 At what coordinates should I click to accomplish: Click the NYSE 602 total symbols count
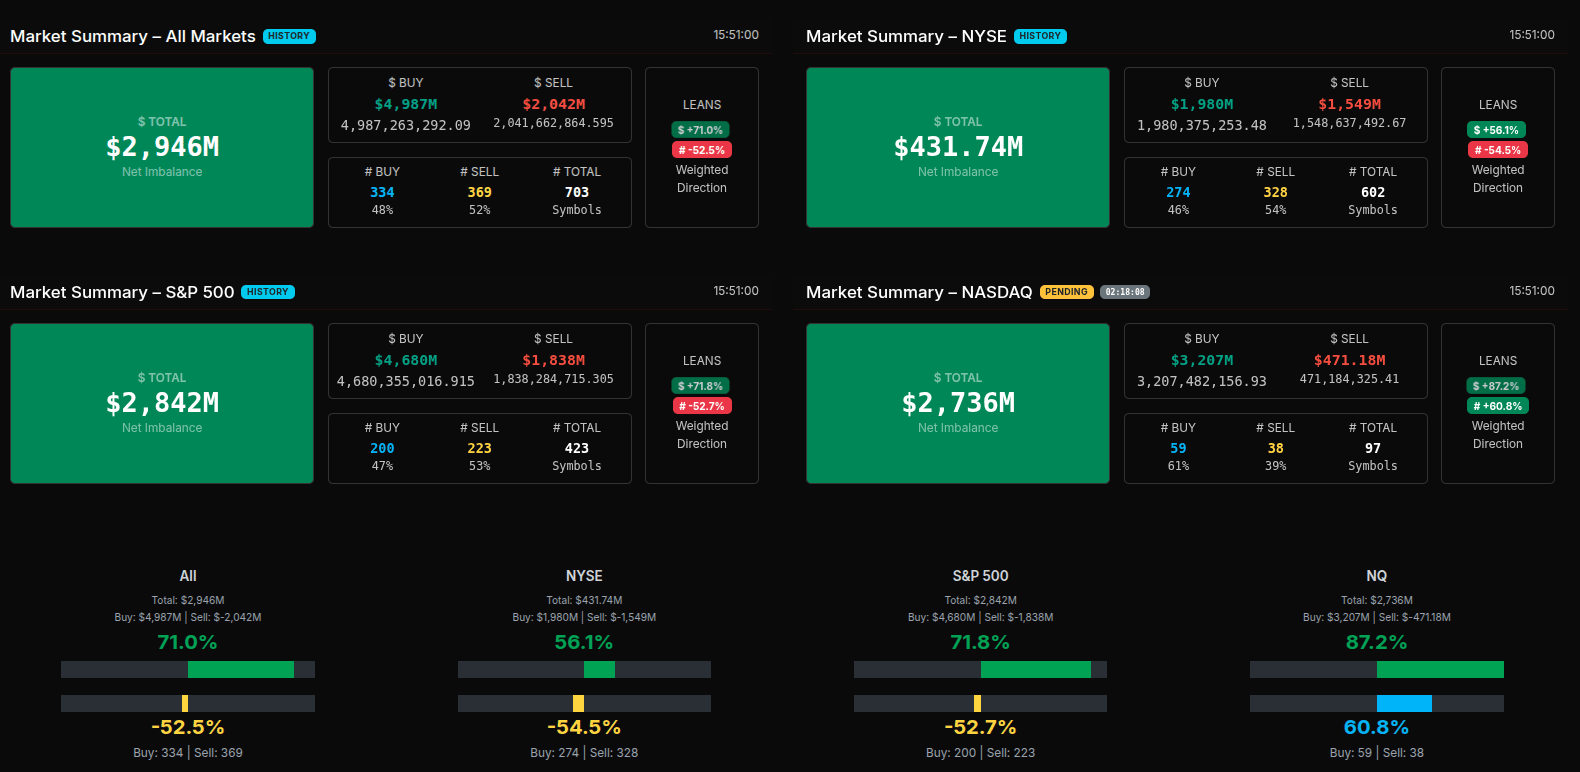pyautogui.click(x=1372, y=192)
